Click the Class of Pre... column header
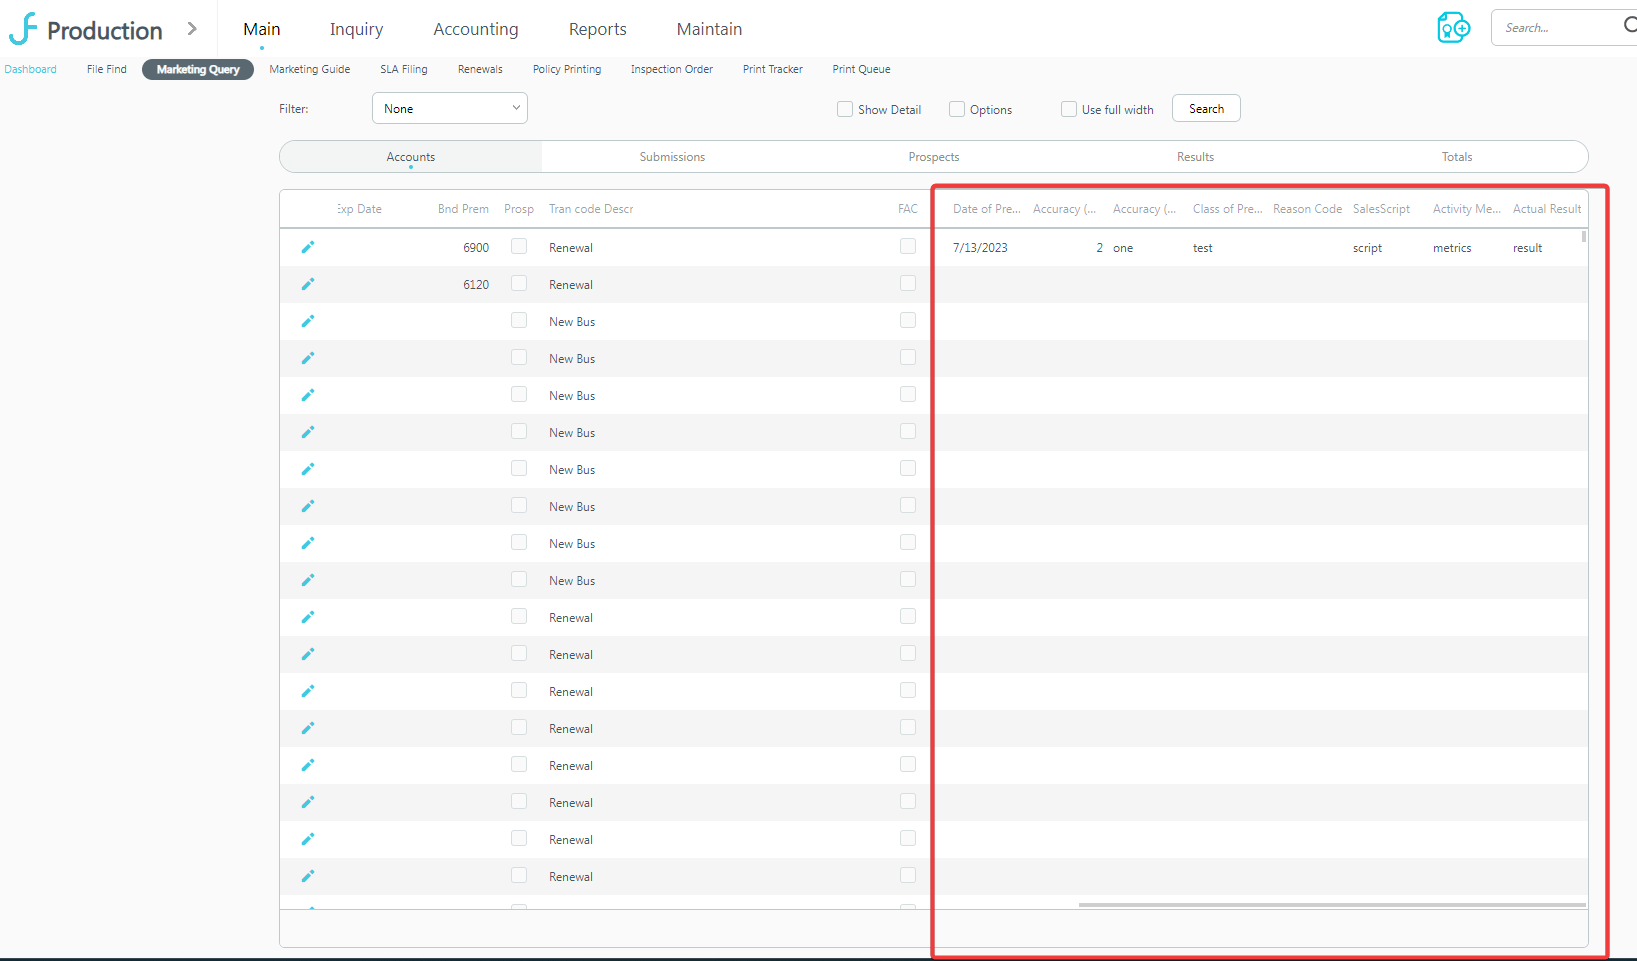This screenshot has width=1637, height=961. point(1228,209)
